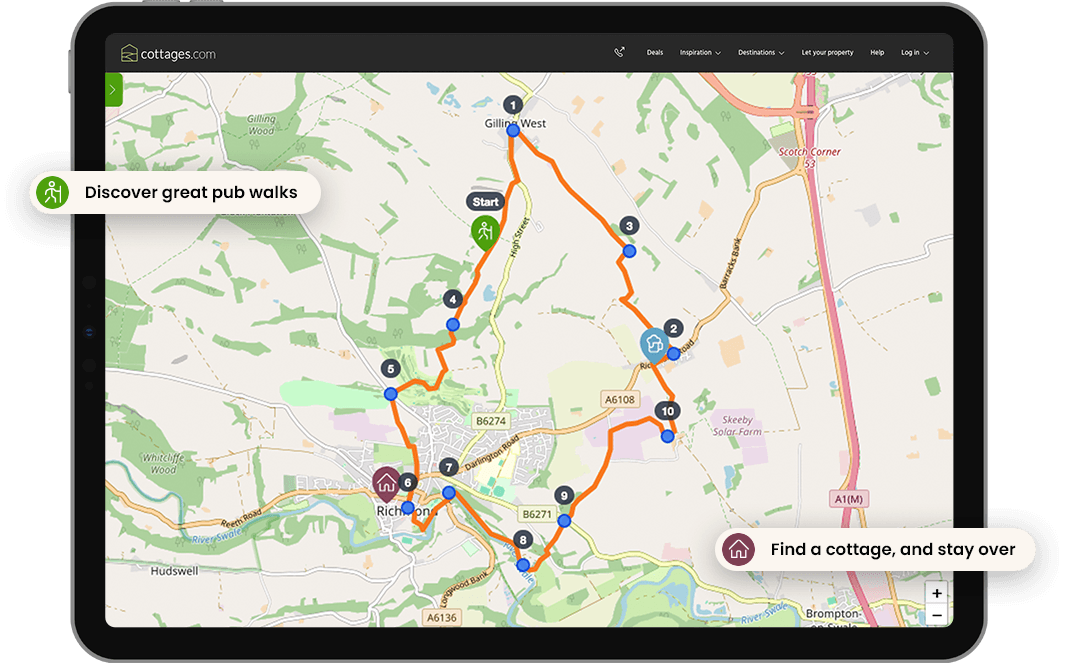1065x663 pixels.
Task: Select route waypoint marker 4
Action: click(452, 299)
